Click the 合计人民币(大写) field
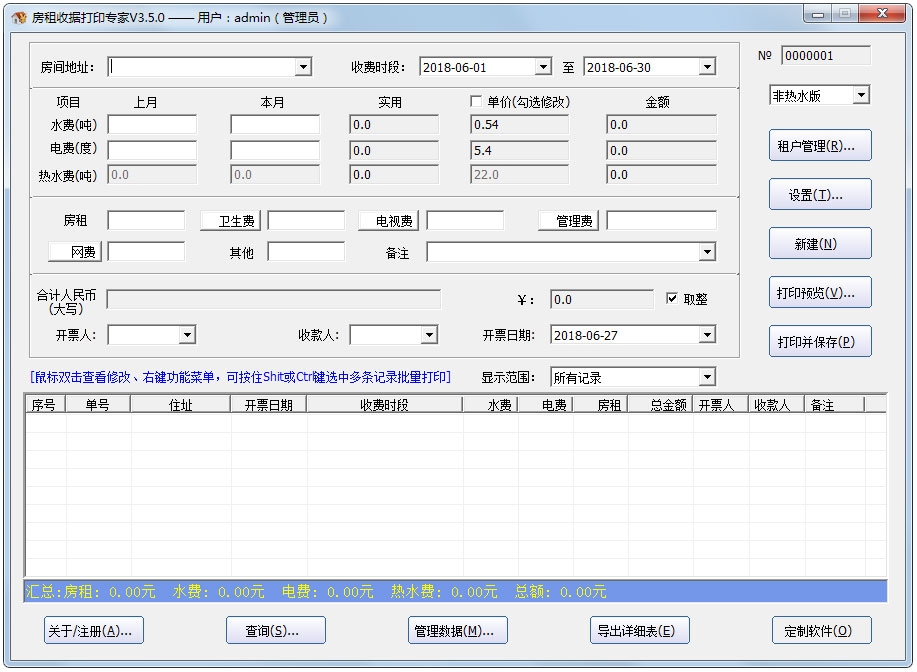 [274, 299]
